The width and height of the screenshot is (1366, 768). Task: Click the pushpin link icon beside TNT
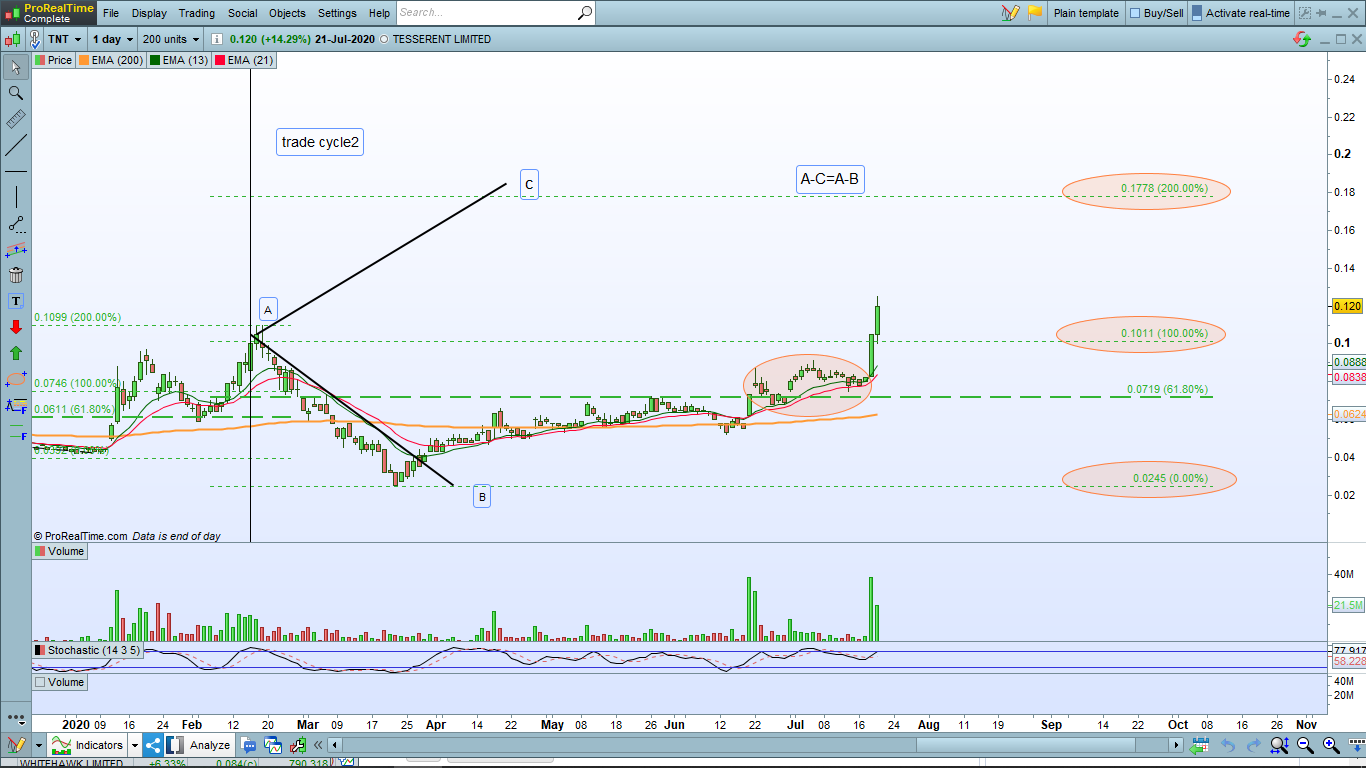tap(35, 39)
